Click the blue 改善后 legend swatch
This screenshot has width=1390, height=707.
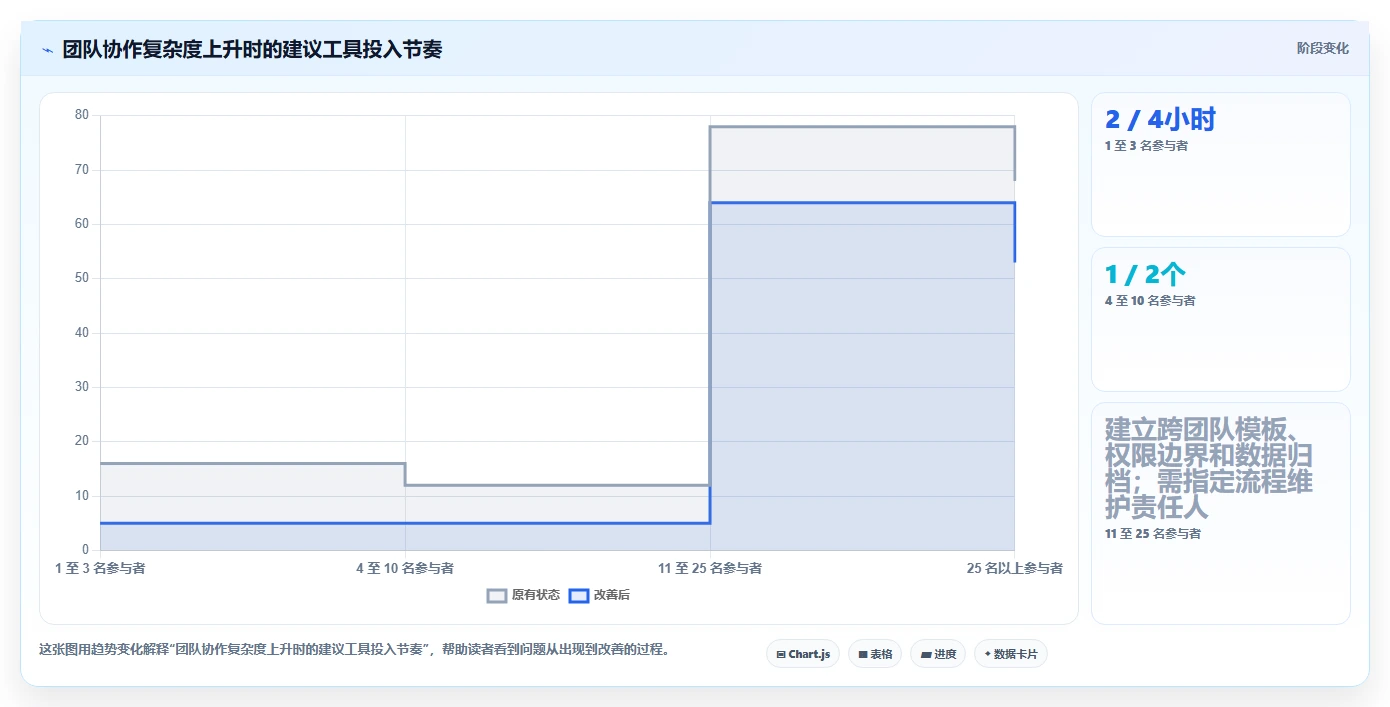578,595
